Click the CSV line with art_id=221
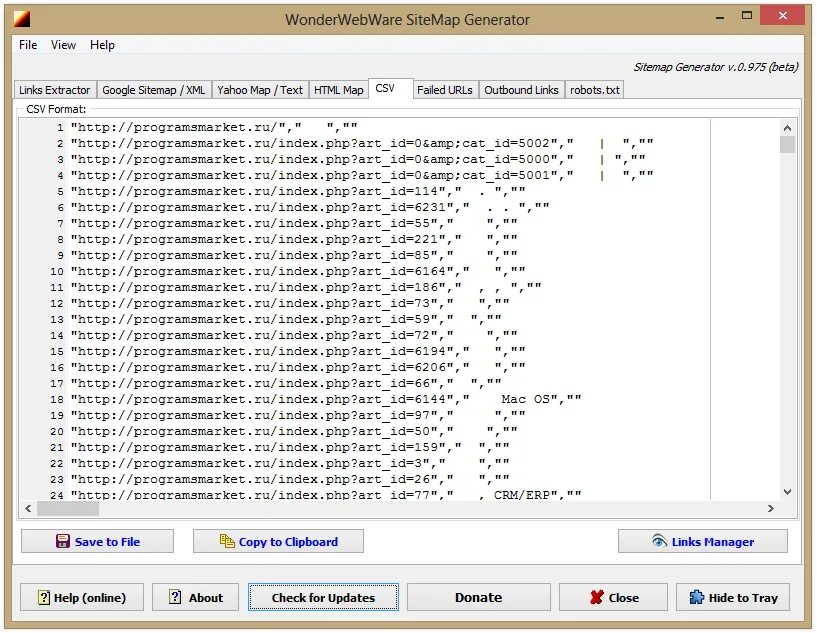817x633 pixels. (294, 239)
